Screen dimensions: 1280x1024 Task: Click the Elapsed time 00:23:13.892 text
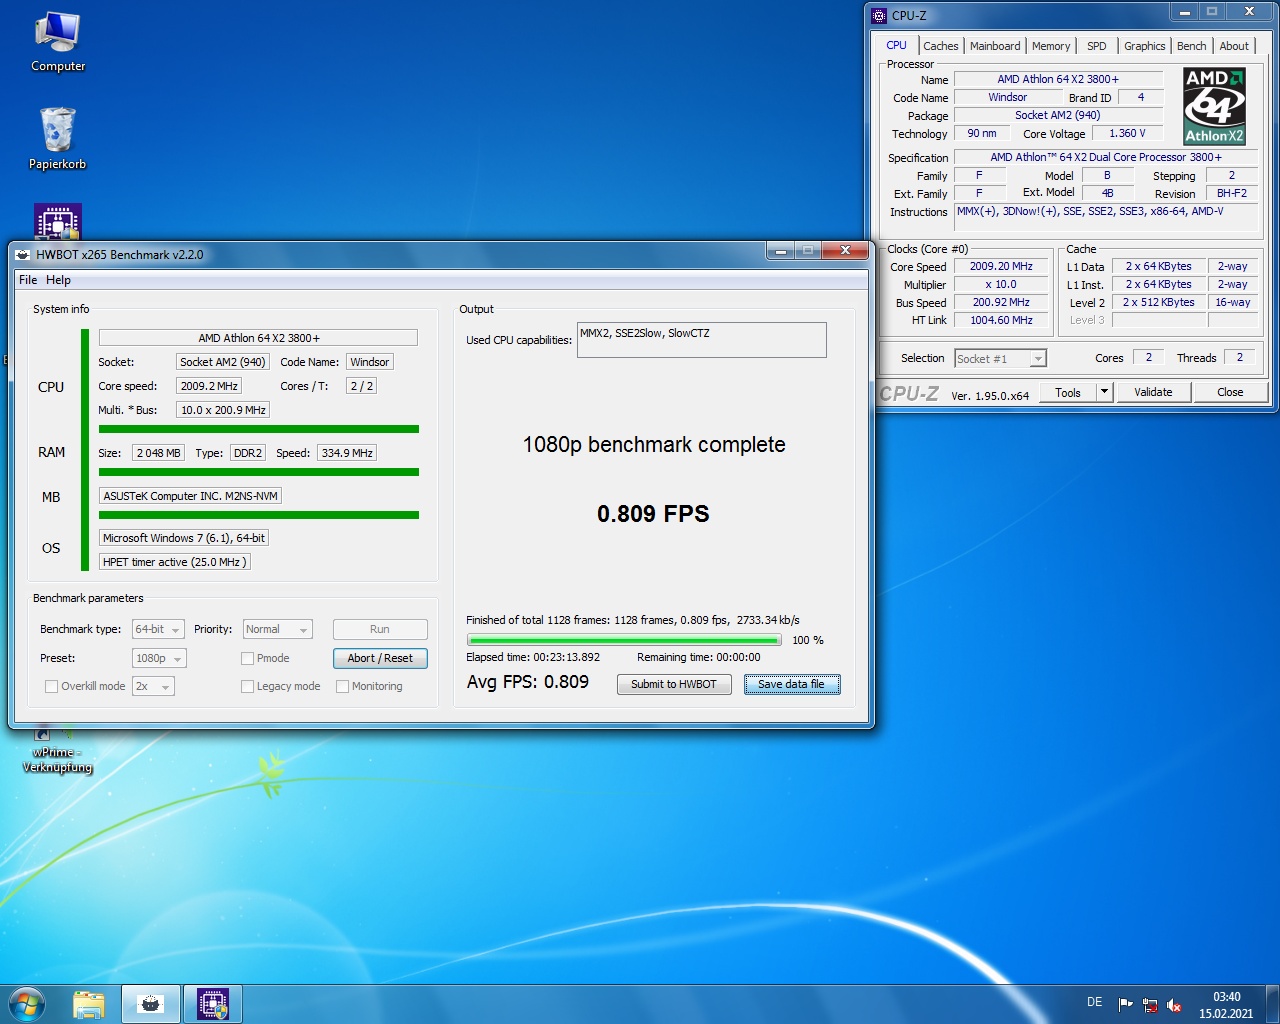tap(533, 657)
